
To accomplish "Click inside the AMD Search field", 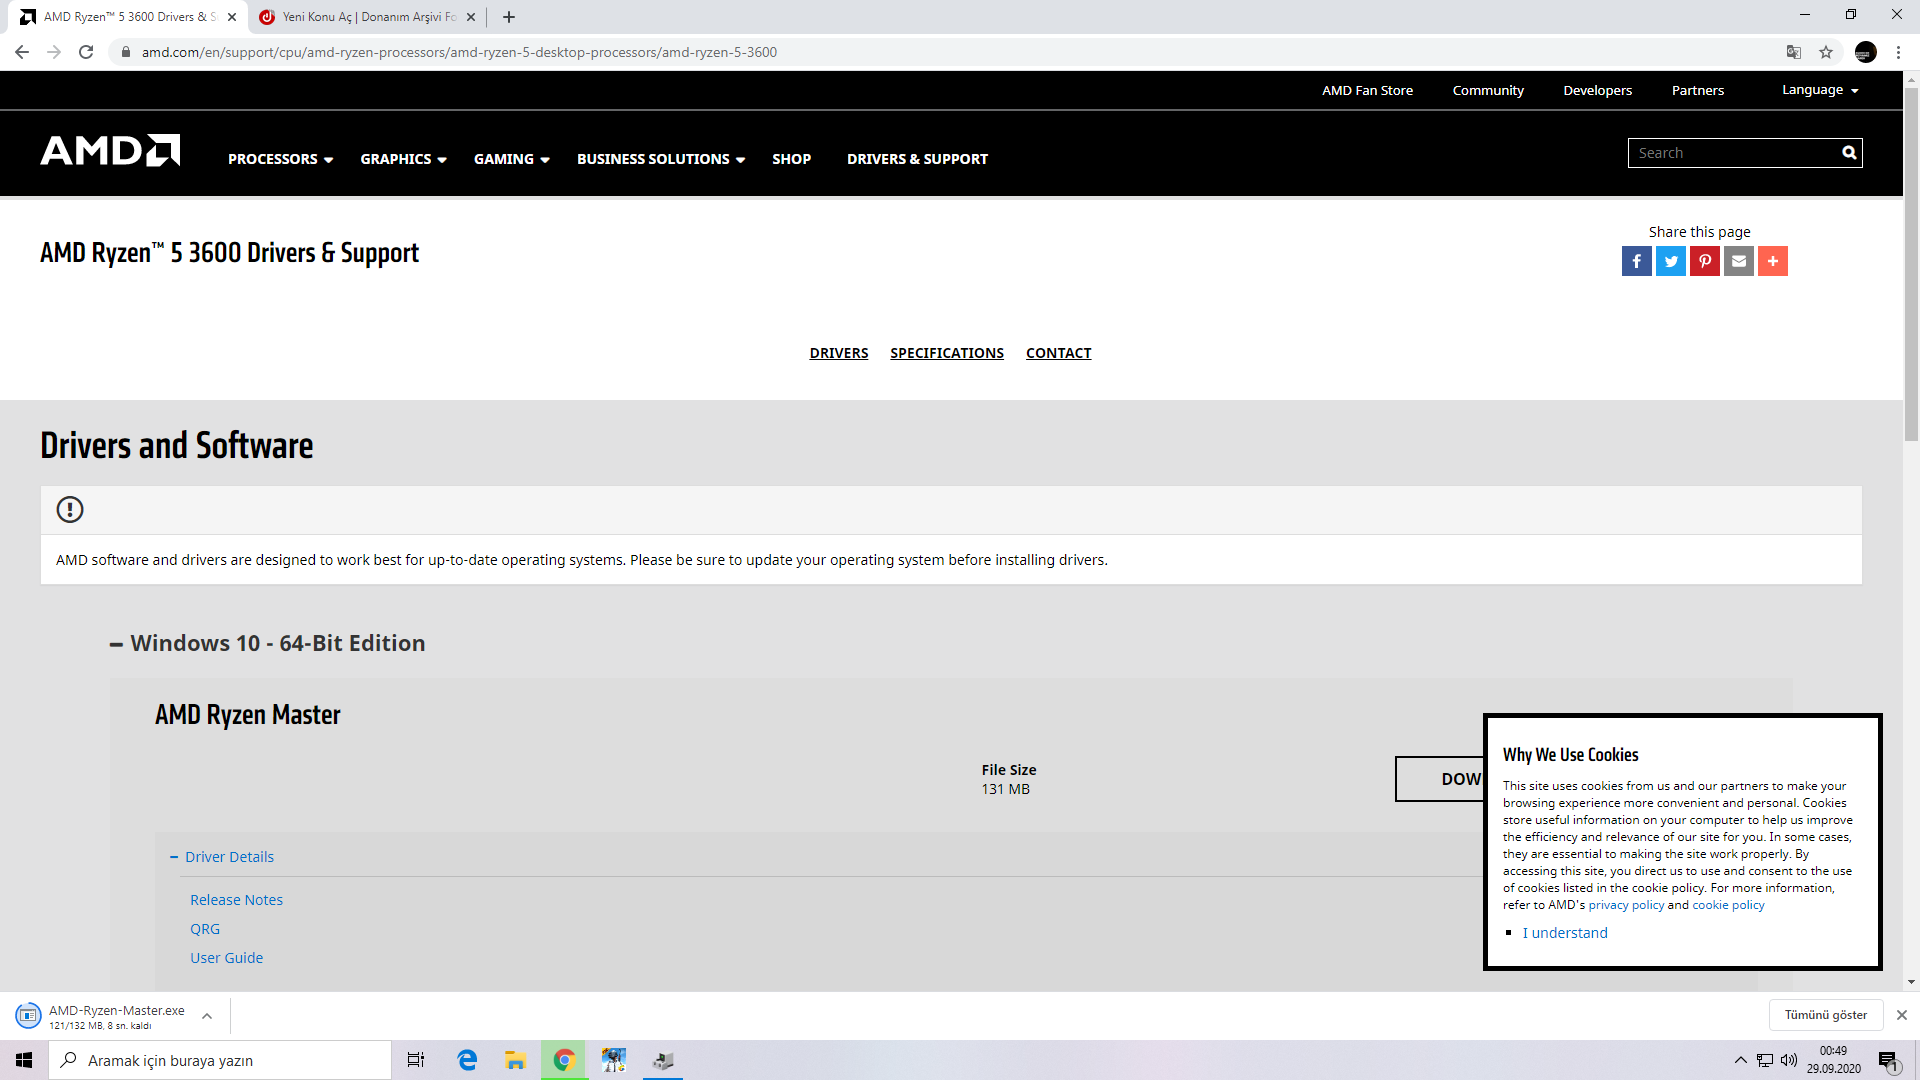I will click(1735, 153).
